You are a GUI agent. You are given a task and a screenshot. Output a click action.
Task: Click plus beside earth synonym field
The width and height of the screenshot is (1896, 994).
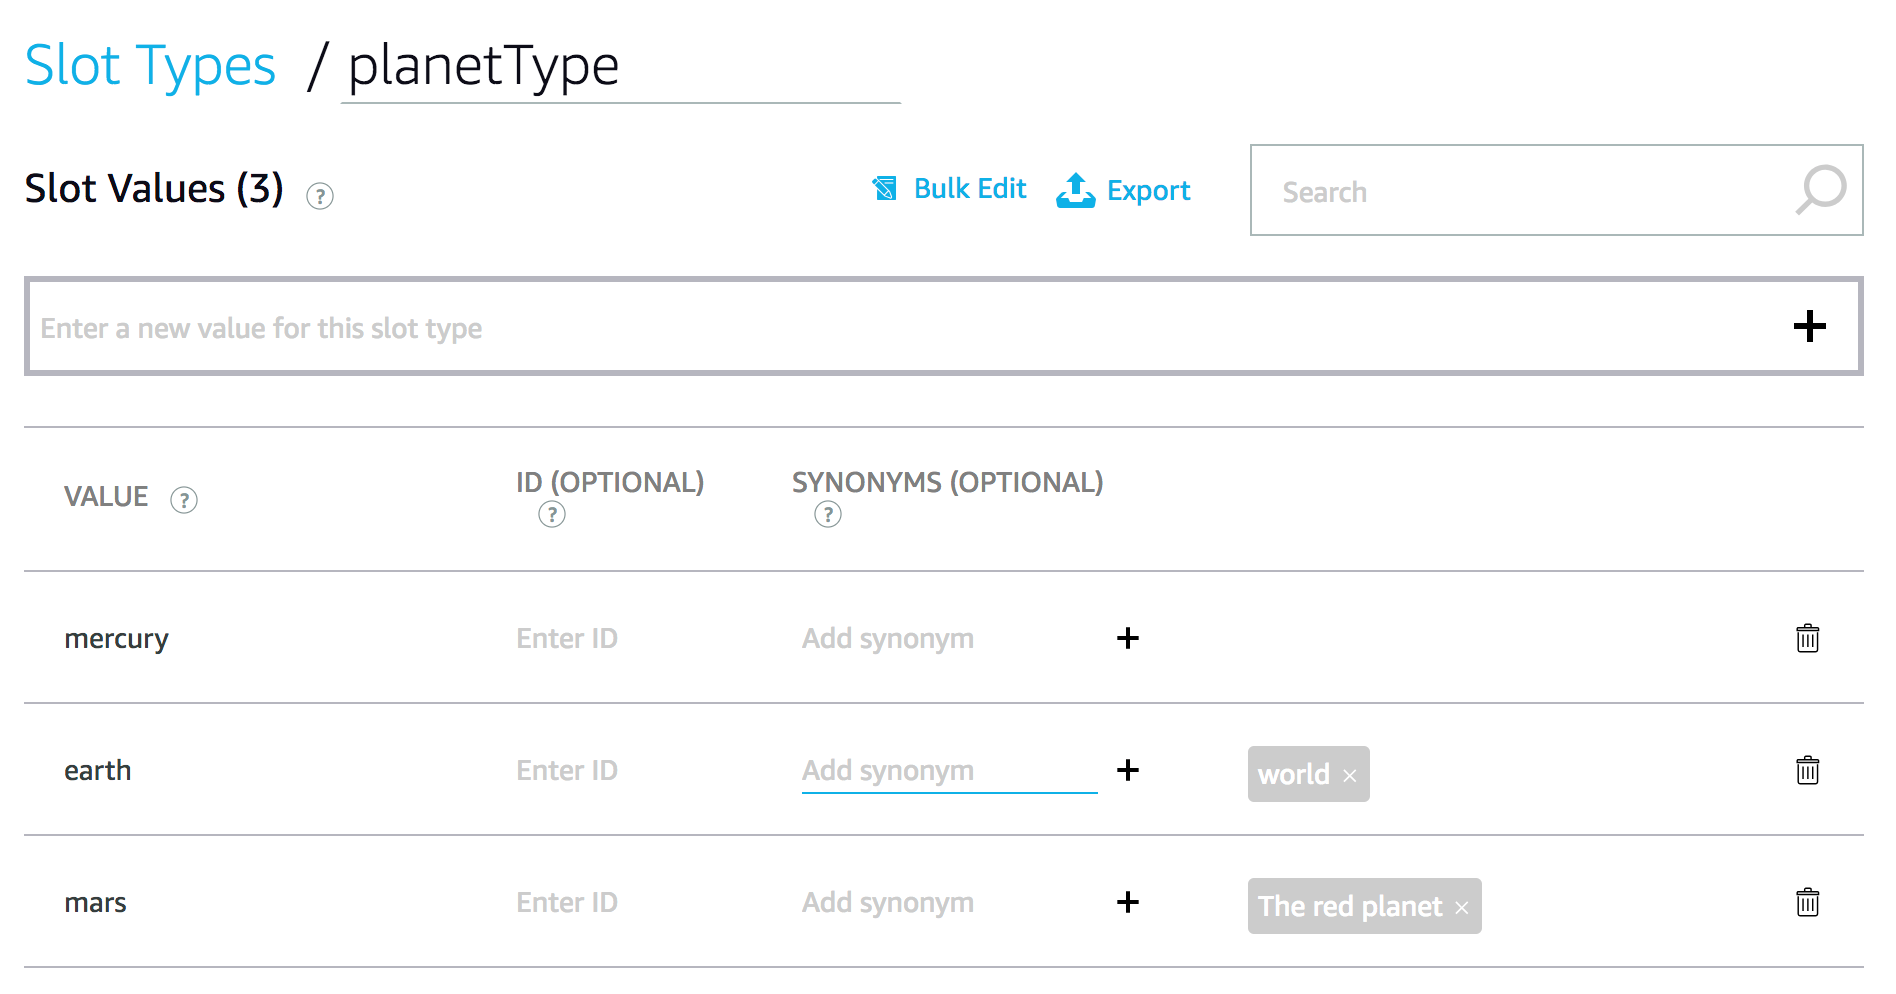(x=1128, y=770)
